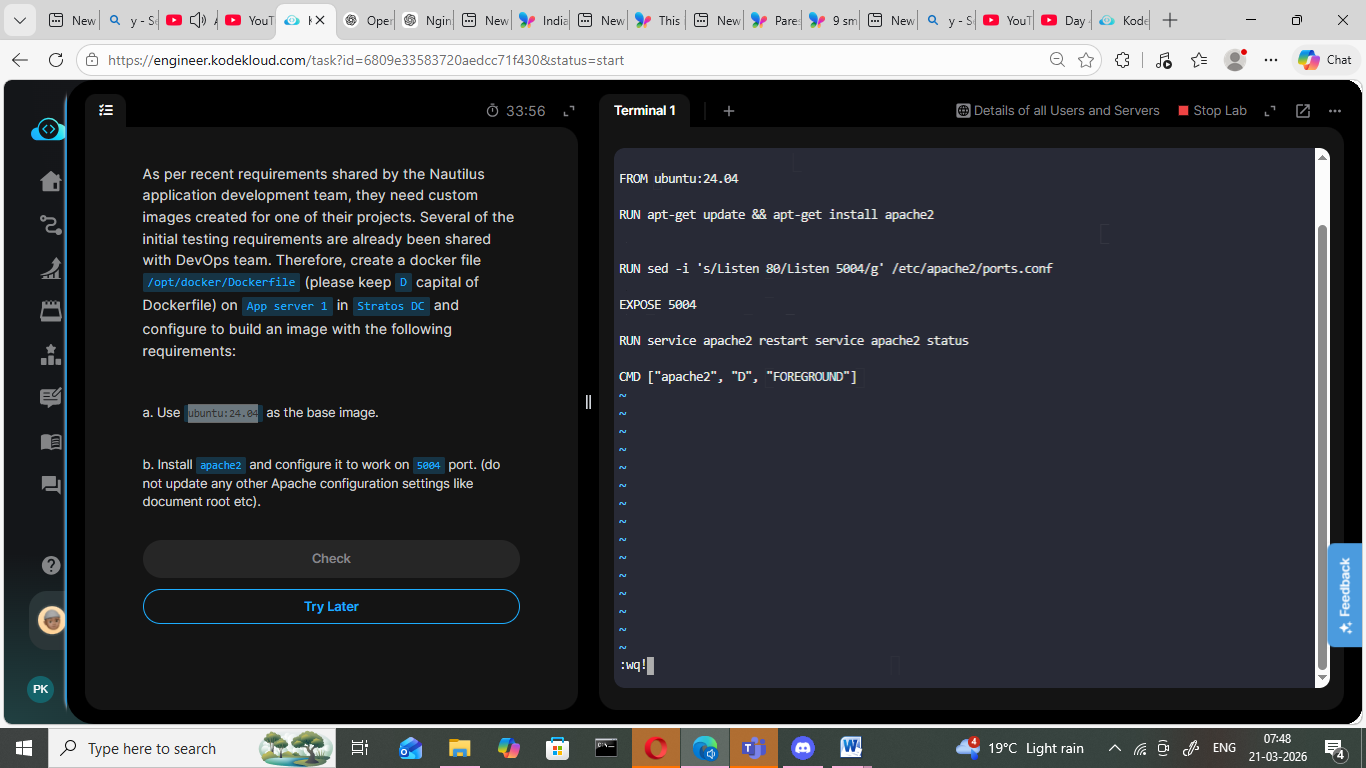Screen dimensions: 1366x768
Task: Open the Feedback side tab
Action: click(x=1346, y=595)
